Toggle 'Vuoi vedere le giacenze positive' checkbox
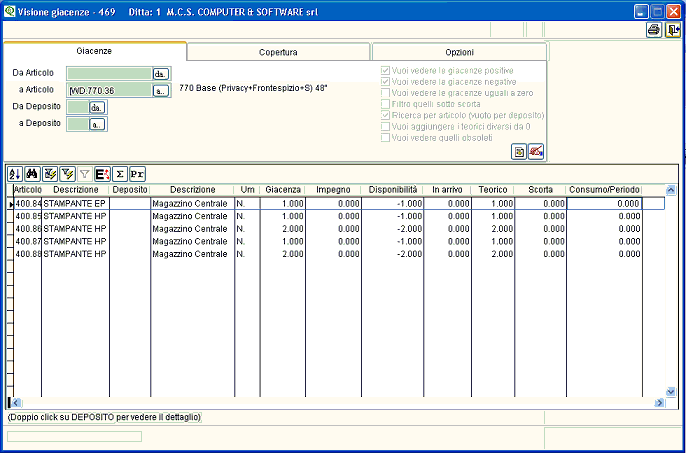Image resolution: width=686 pixels, height=453 pixels. (385, 70)
